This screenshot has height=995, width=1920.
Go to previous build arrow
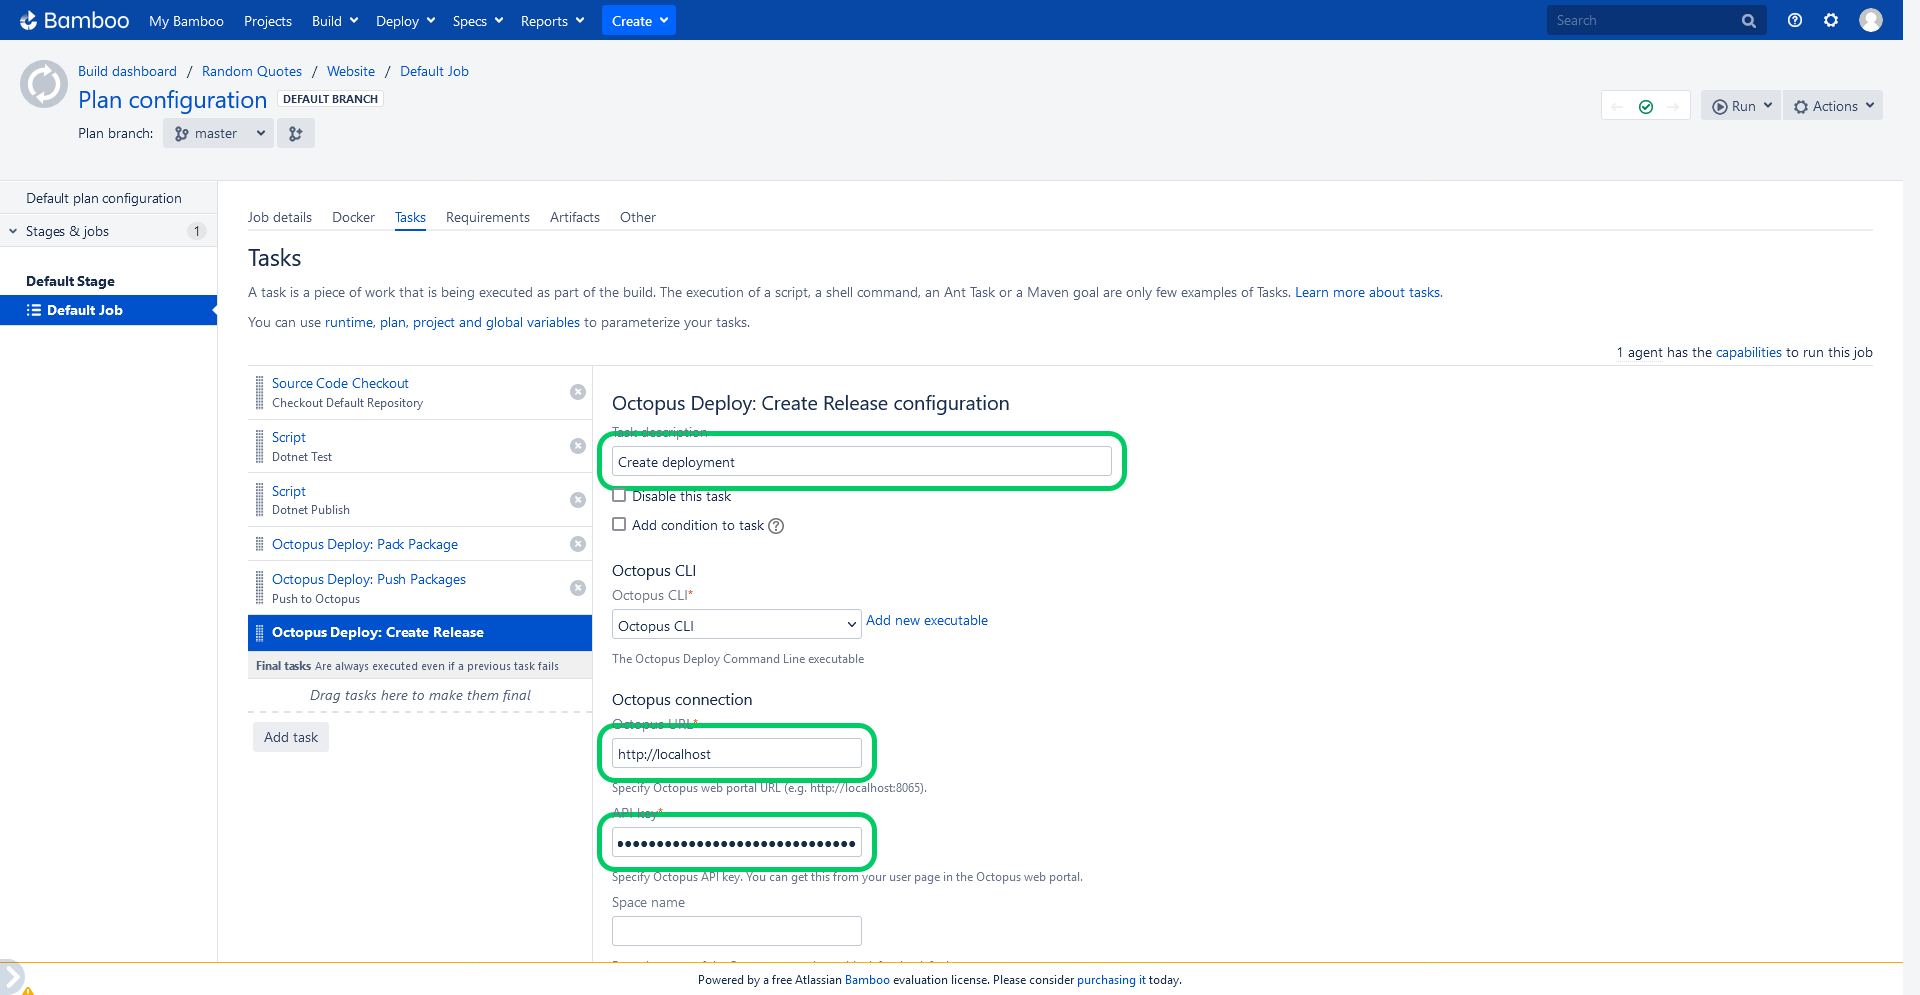1617,106
